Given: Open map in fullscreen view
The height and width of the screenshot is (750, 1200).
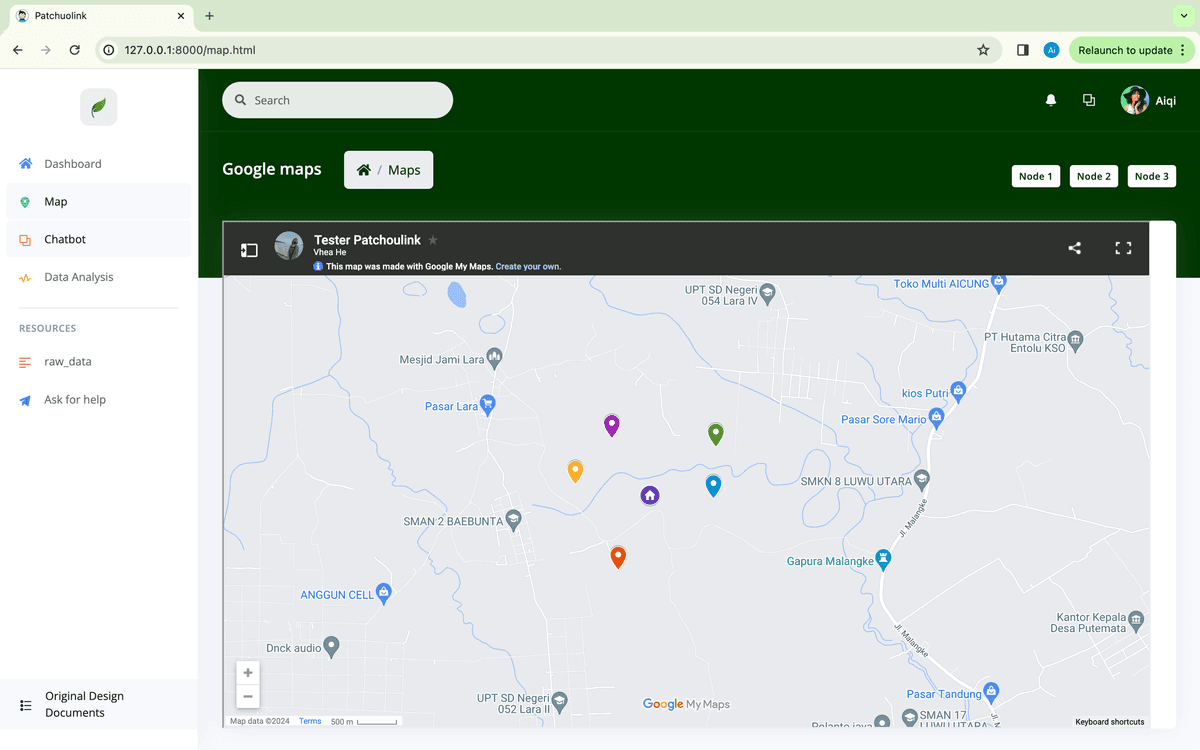Looking at the screenshot, I should pyautogui.click(x=1123, y=248).
